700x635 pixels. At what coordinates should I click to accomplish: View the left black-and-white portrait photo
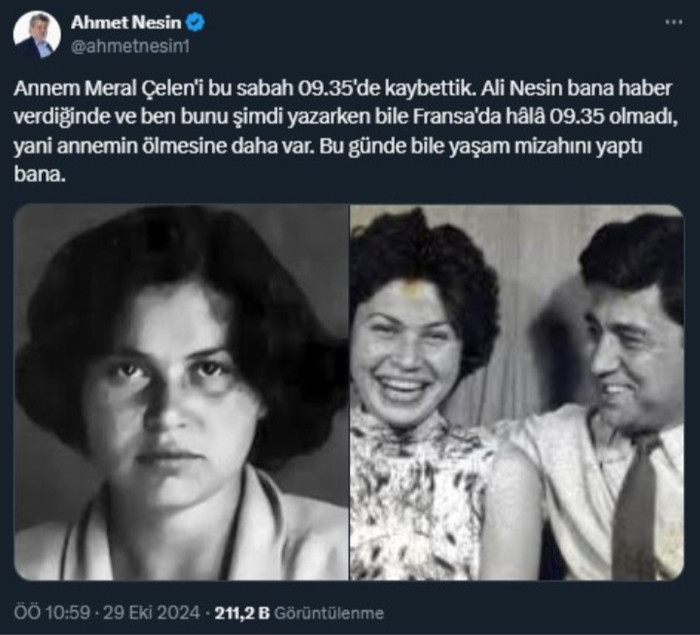click(181, 392)
